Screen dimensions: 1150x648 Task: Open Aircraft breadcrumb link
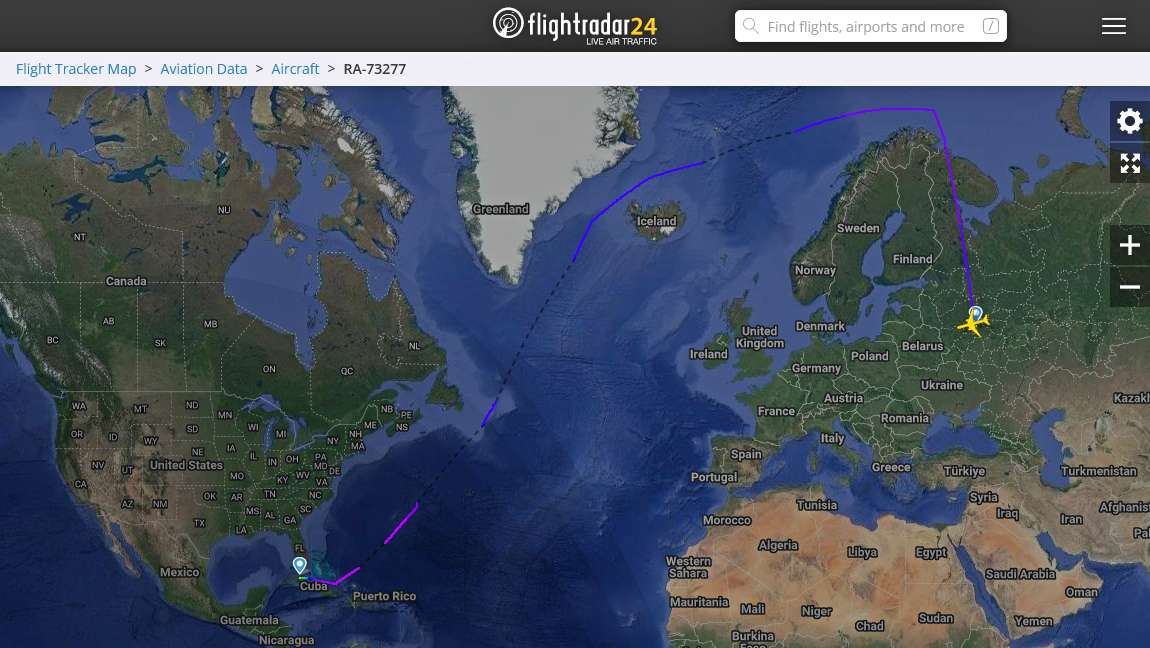(x=295, y=69)
